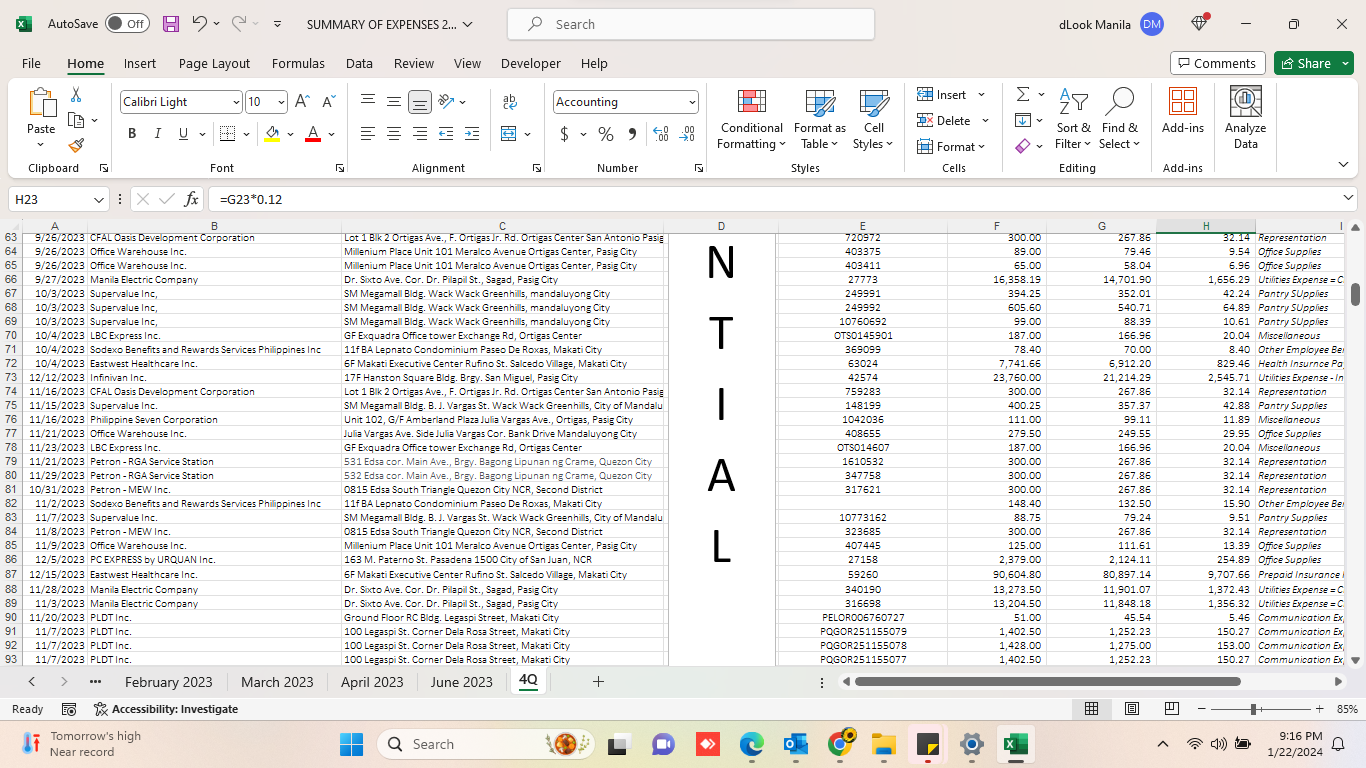
Task: Open the Formulas ribbon tab
Action: (x=298, y=63)
